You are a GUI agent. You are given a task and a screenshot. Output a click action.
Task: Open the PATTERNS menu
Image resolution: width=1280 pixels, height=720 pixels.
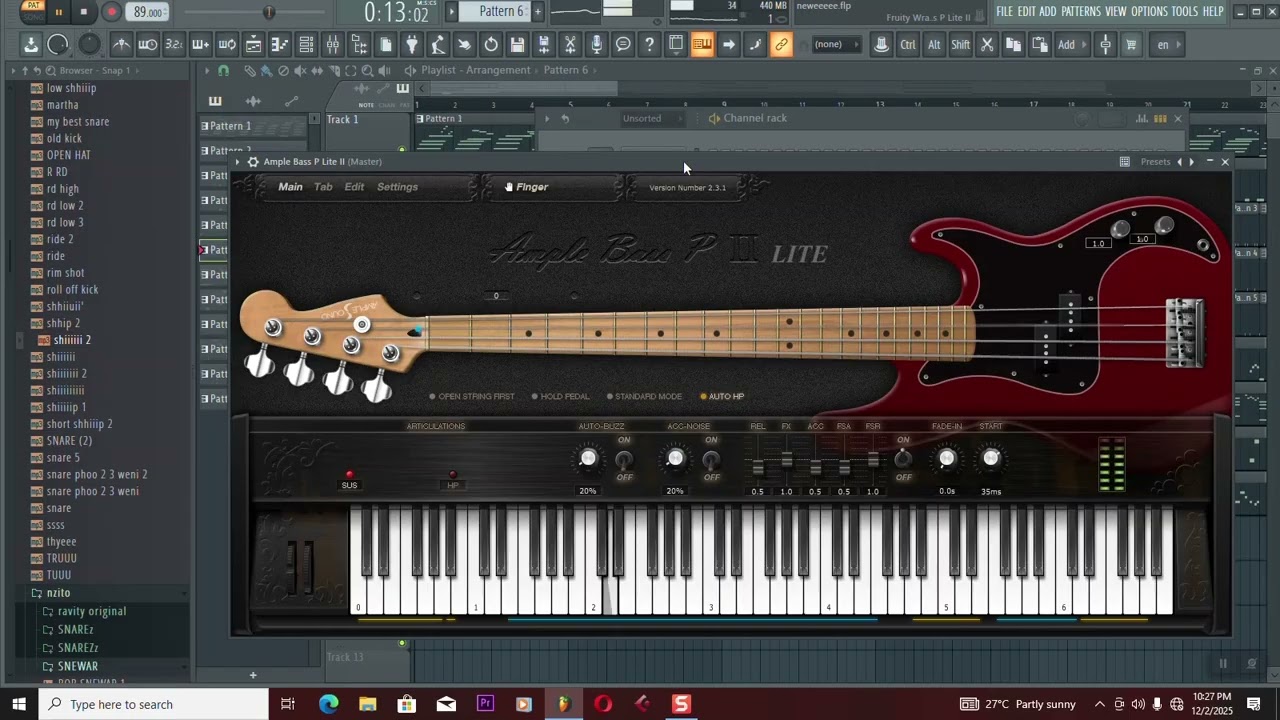pos(1081,11)
